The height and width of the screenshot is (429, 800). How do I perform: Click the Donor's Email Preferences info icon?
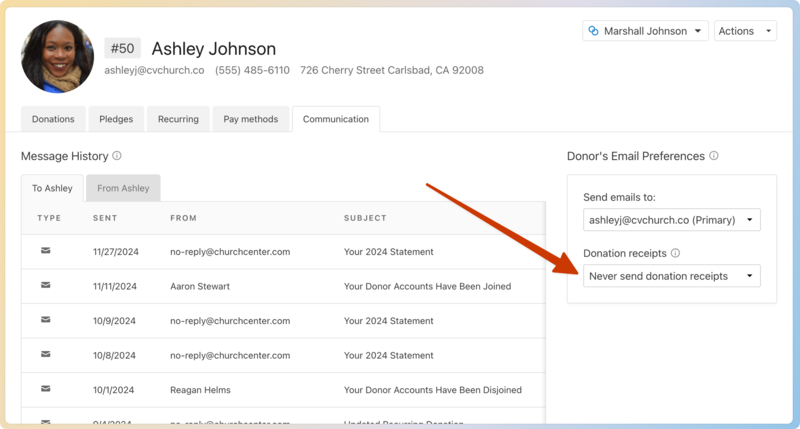click(x=713, y=156)
